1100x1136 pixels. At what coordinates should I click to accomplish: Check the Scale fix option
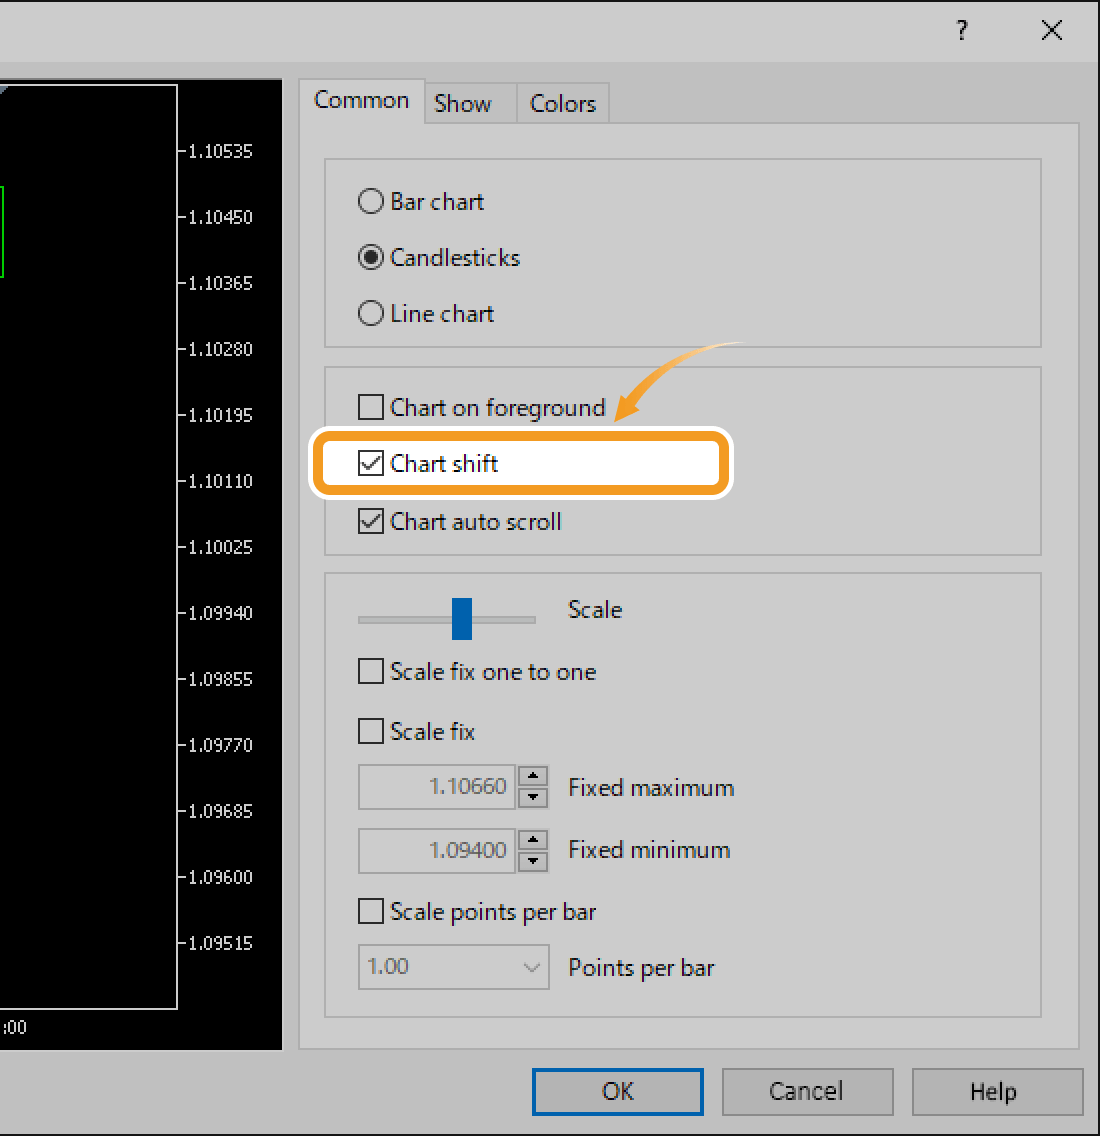(370, 731)
